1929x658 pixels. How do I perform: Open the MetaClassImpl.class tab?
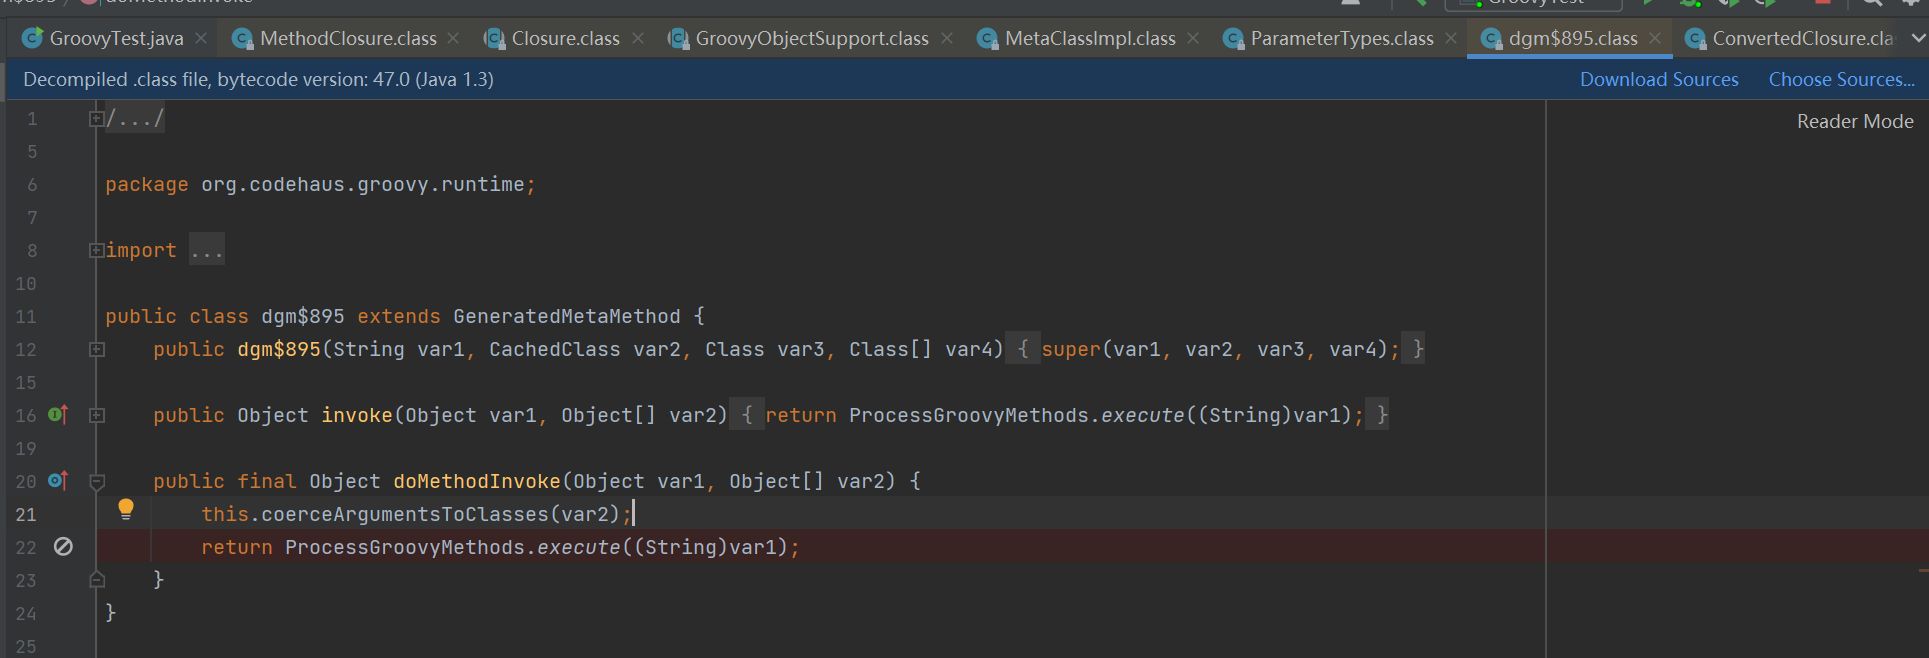click(1090, 38)
